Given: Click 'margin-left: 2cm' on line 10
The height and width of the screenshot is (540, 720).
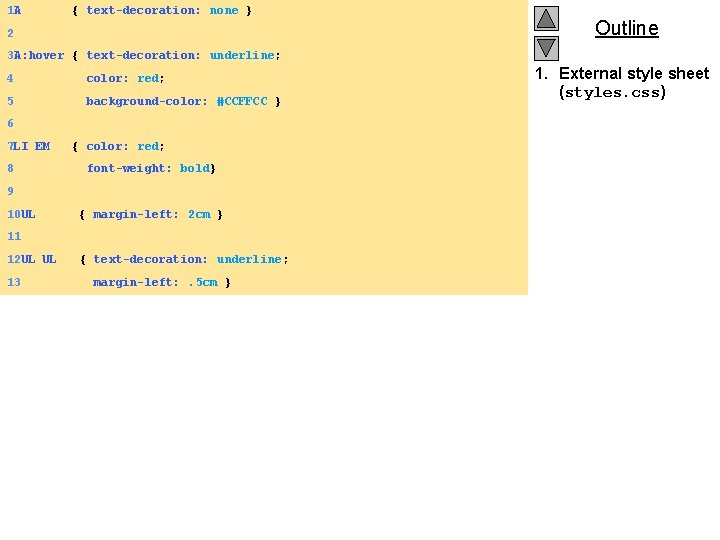Looking at the screenshot, I should pyautogui.click(x=152, y=214).
